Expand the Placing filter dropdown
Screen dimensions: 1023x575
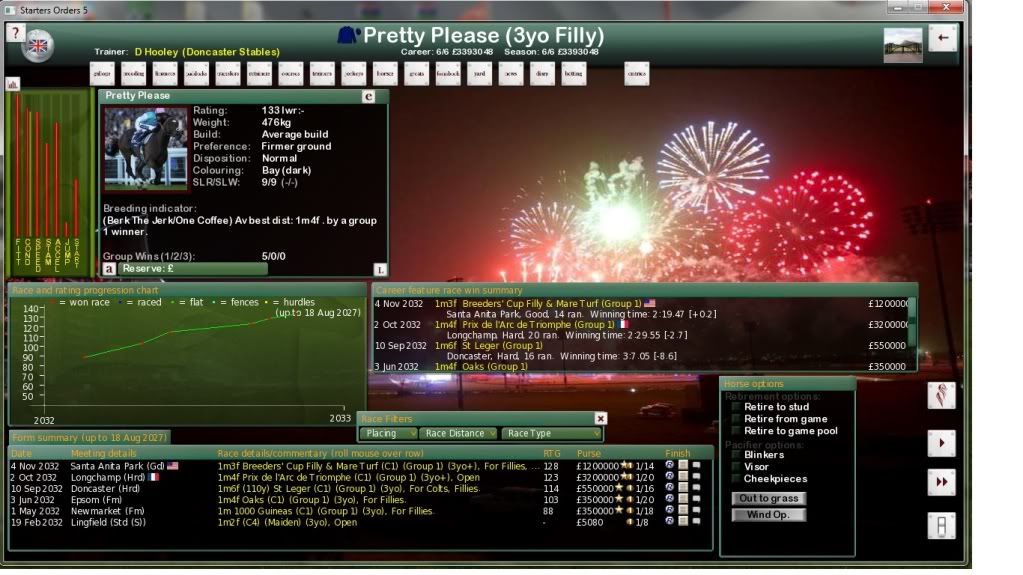[x=388, y=433]
